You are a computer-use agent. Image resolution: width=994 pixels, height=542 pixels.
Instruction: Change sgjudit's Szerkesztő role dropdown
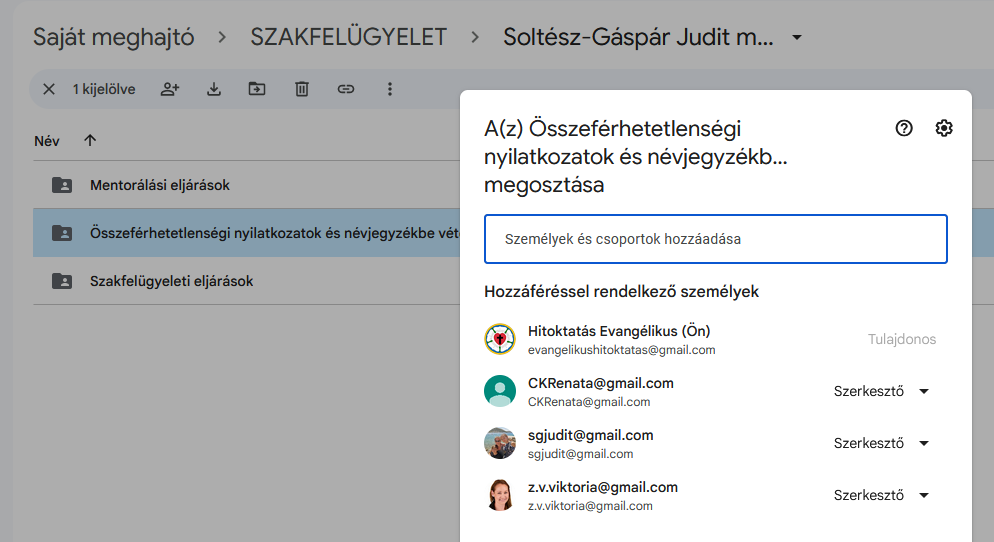tap(881, 443)
